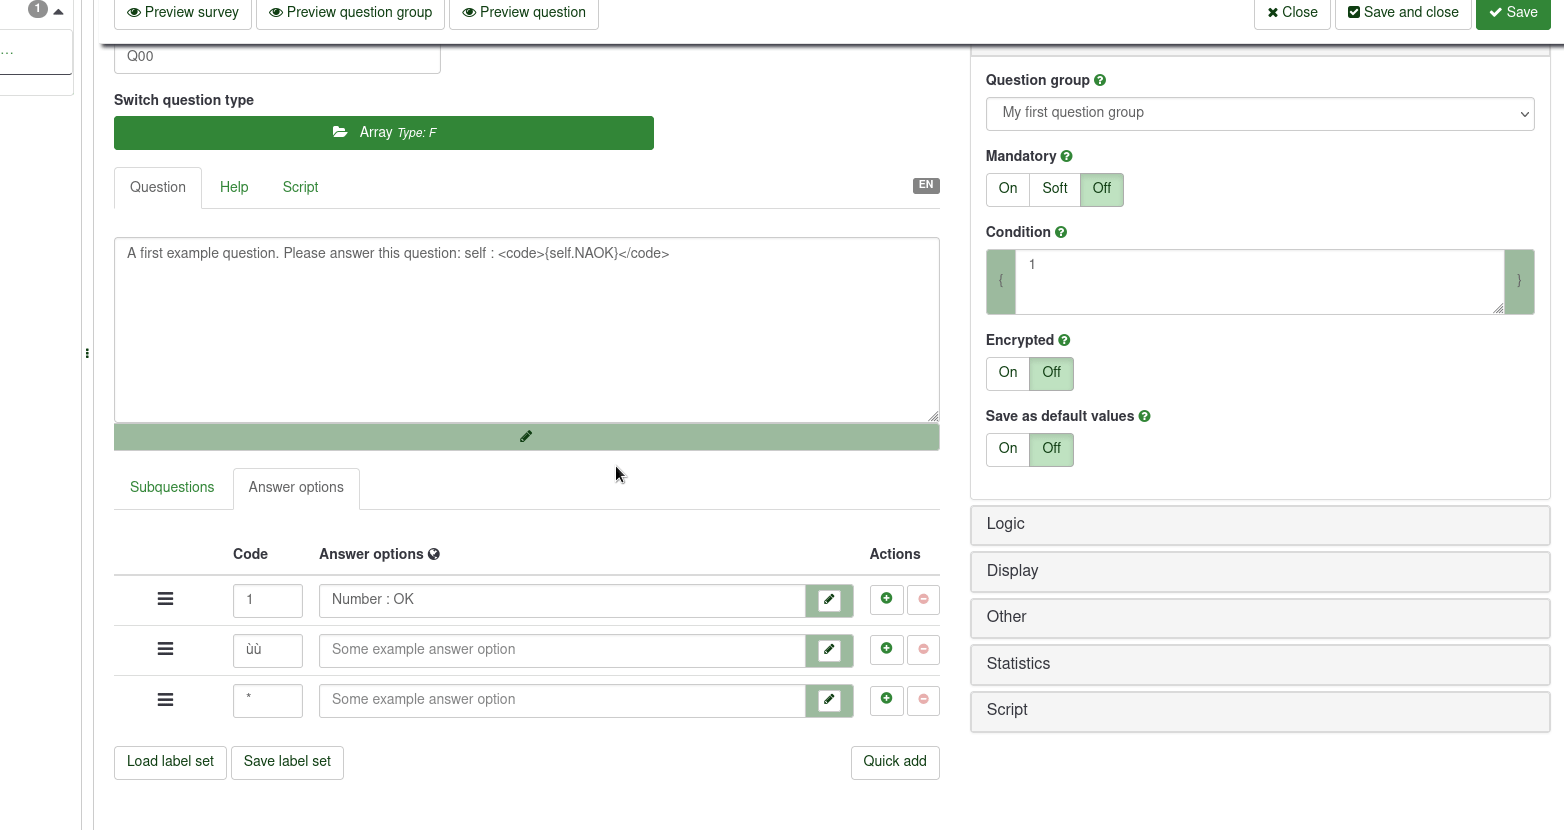The height and width of the screenshot is (830, 1564).
Task: Open editor via pencil bar below question text
Action: click(526, 437)
